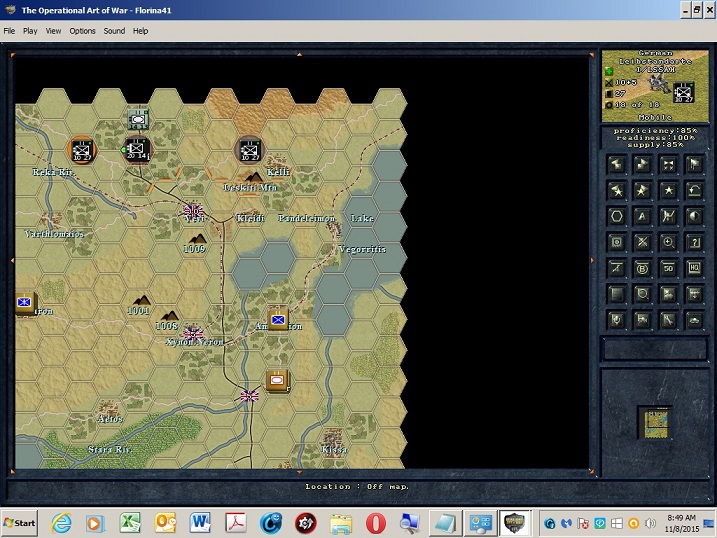This screenshot has width=717, height=538.
Task: Click the volume speaker tray icon
Action: pyautogui.click(x=649, y=523)
